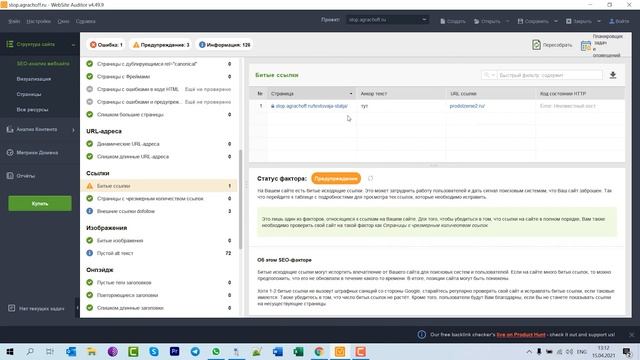Viewport: 640px width, 360px height.
Task: Click the green Купить button
Action: tap(40, 203)
